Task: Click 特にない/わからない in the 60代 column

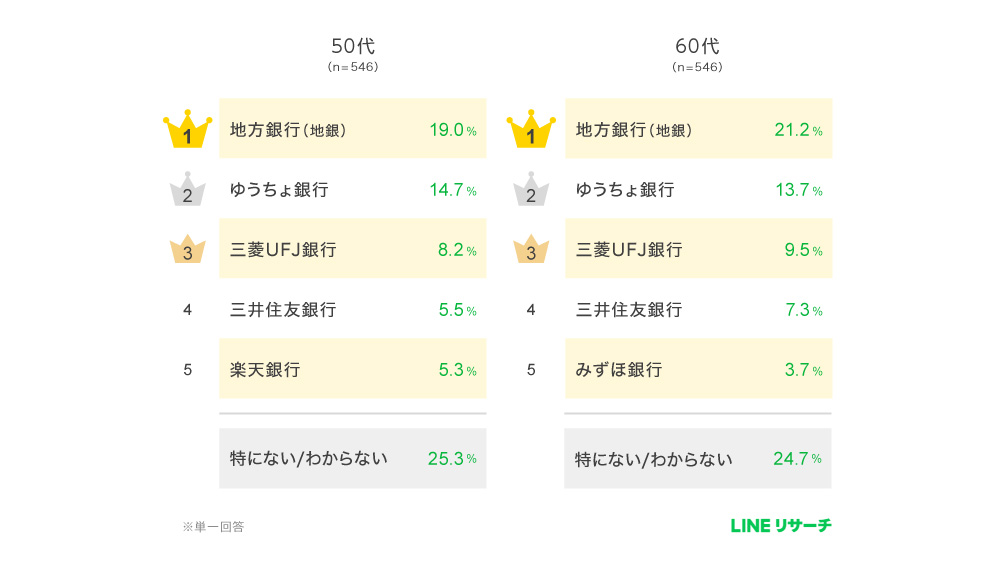Action: (654, 459)
